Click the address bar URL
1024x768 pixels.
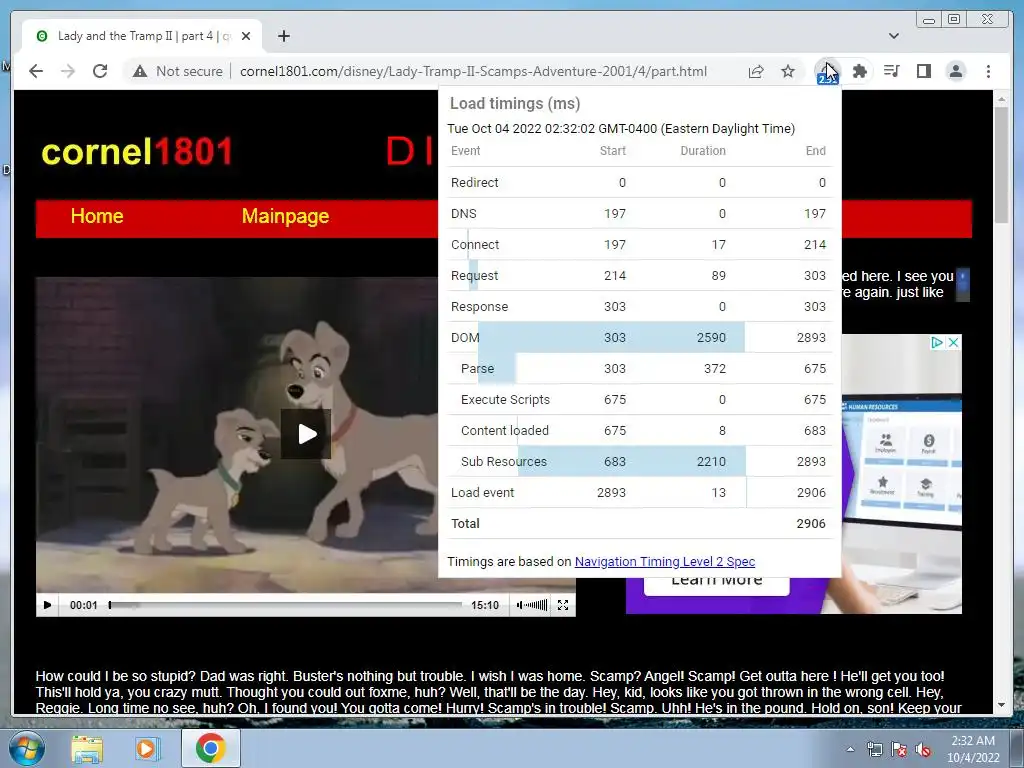[473, 71]
